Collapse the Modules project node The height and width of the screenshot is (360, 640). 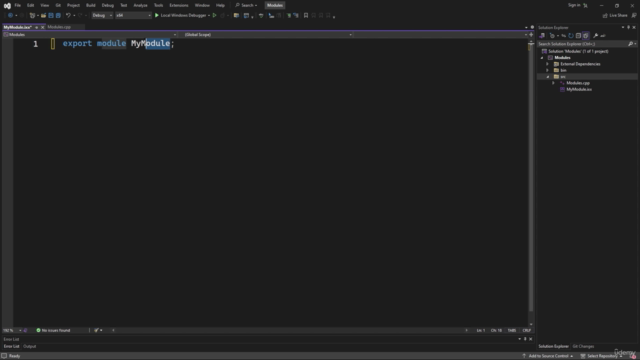[x=542, y=58]
